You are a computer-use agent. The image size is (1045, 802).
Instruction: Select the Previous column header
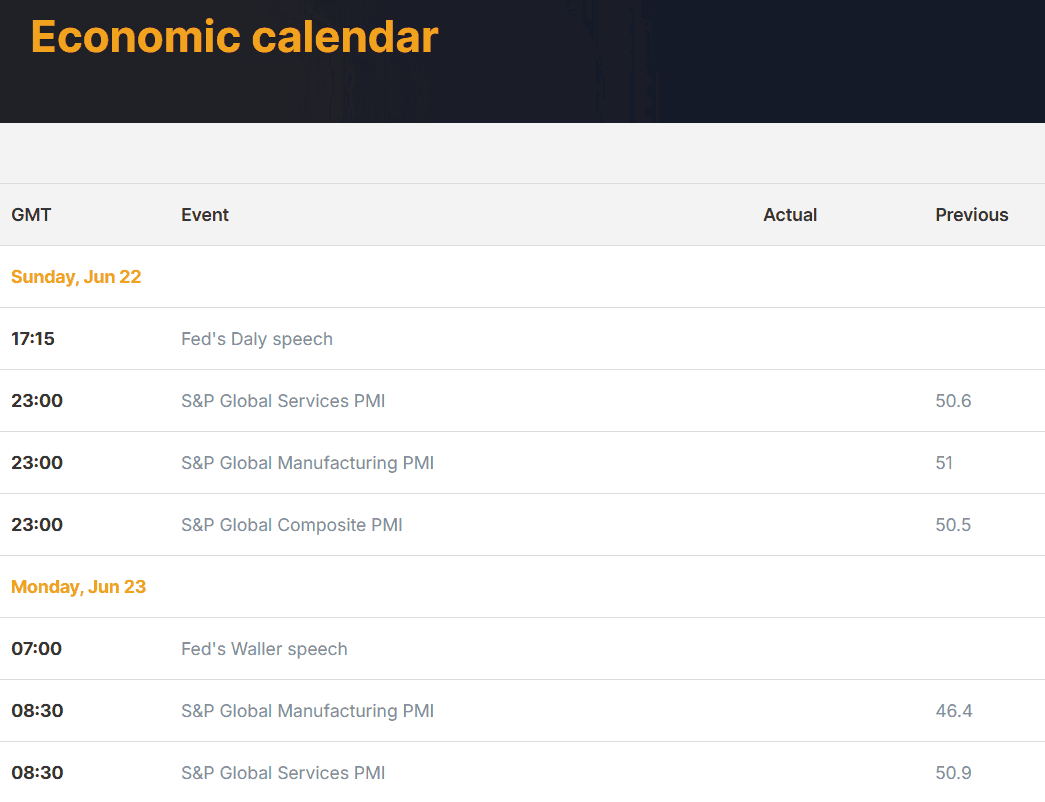tap(971, 215)
